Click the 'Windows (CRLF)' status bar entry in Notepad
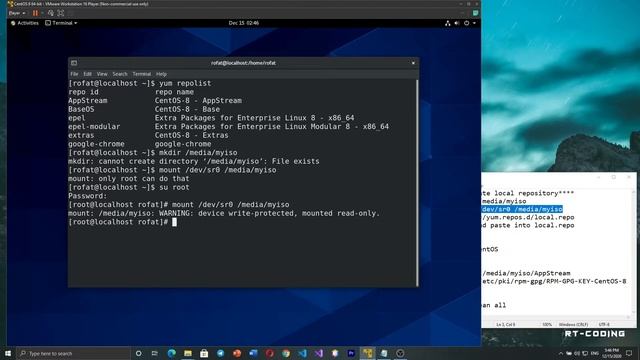This screenshot has width=640, height=360. (x=573, y=324)
